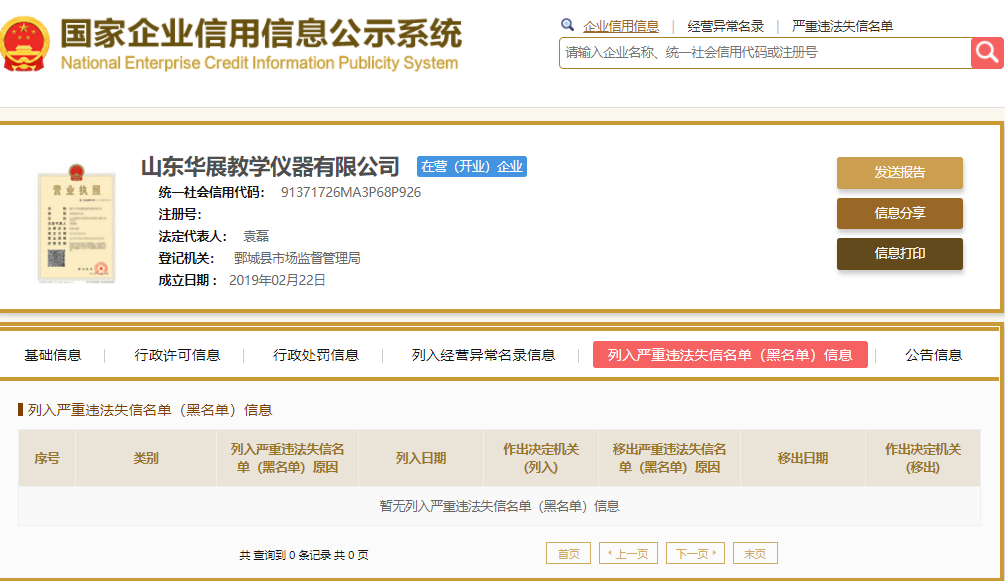Click the 作出决定机关(移出) column header
Image resolution: width=1005 pixels, height=581 pixels.
pyautogui.click(x=923, y=458)
